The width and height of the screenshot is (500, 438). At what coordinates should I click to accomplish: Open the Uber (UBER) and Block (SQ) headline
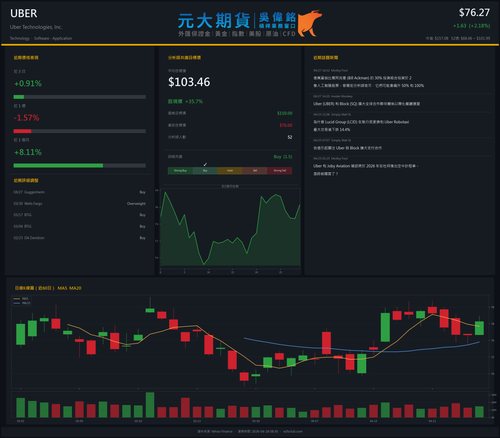366,104
